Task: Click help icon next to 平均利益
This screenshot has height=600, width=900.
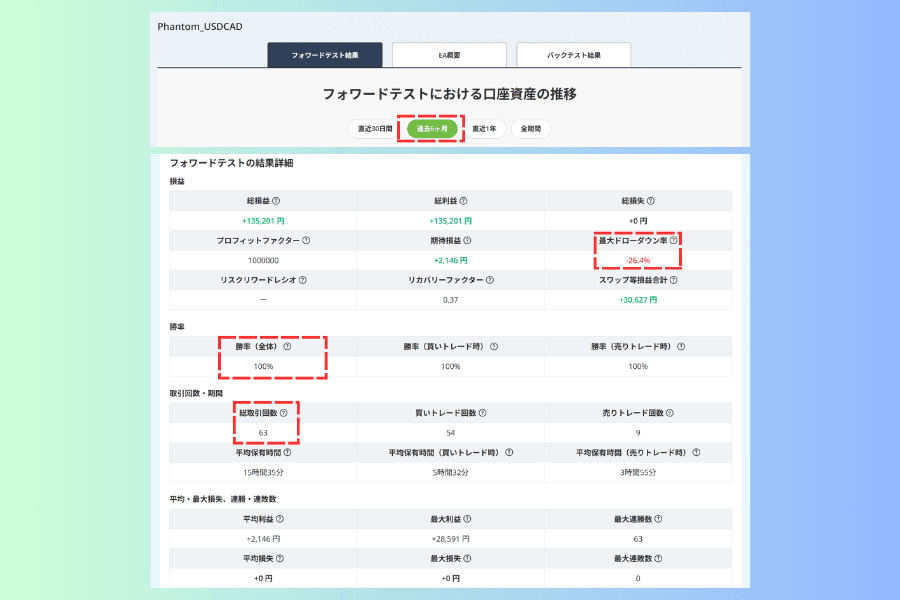Action: (280, 519)
